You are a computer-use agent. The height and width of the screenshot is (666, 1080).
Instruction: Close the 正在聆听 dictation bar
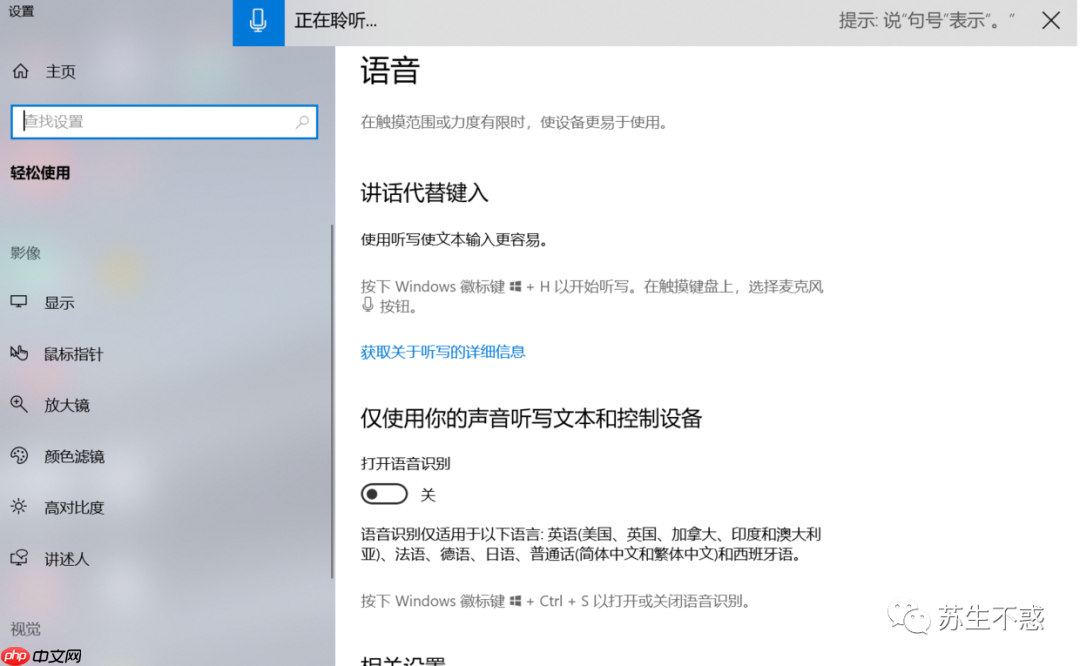click(x=1051, y=20)
